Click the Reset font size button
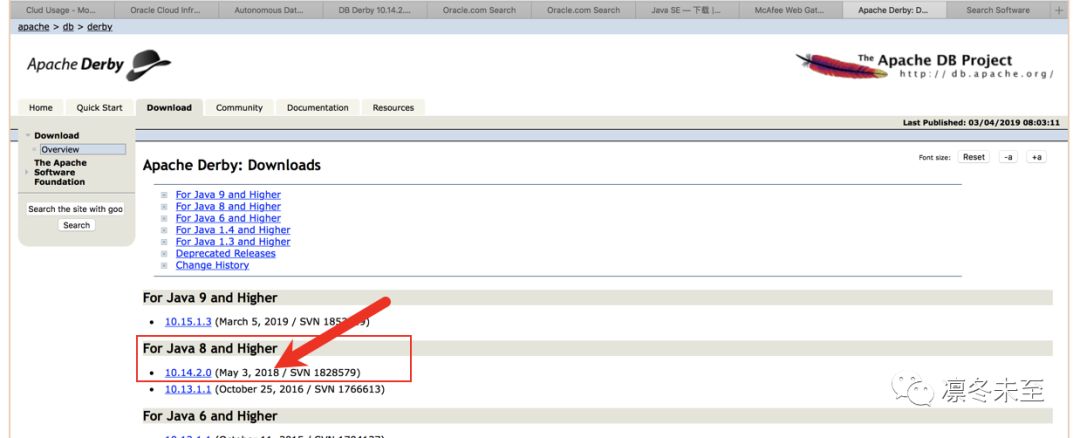The width and height of the screenshot is (1080, 438). pyautogui.click(x=973, y=157)
